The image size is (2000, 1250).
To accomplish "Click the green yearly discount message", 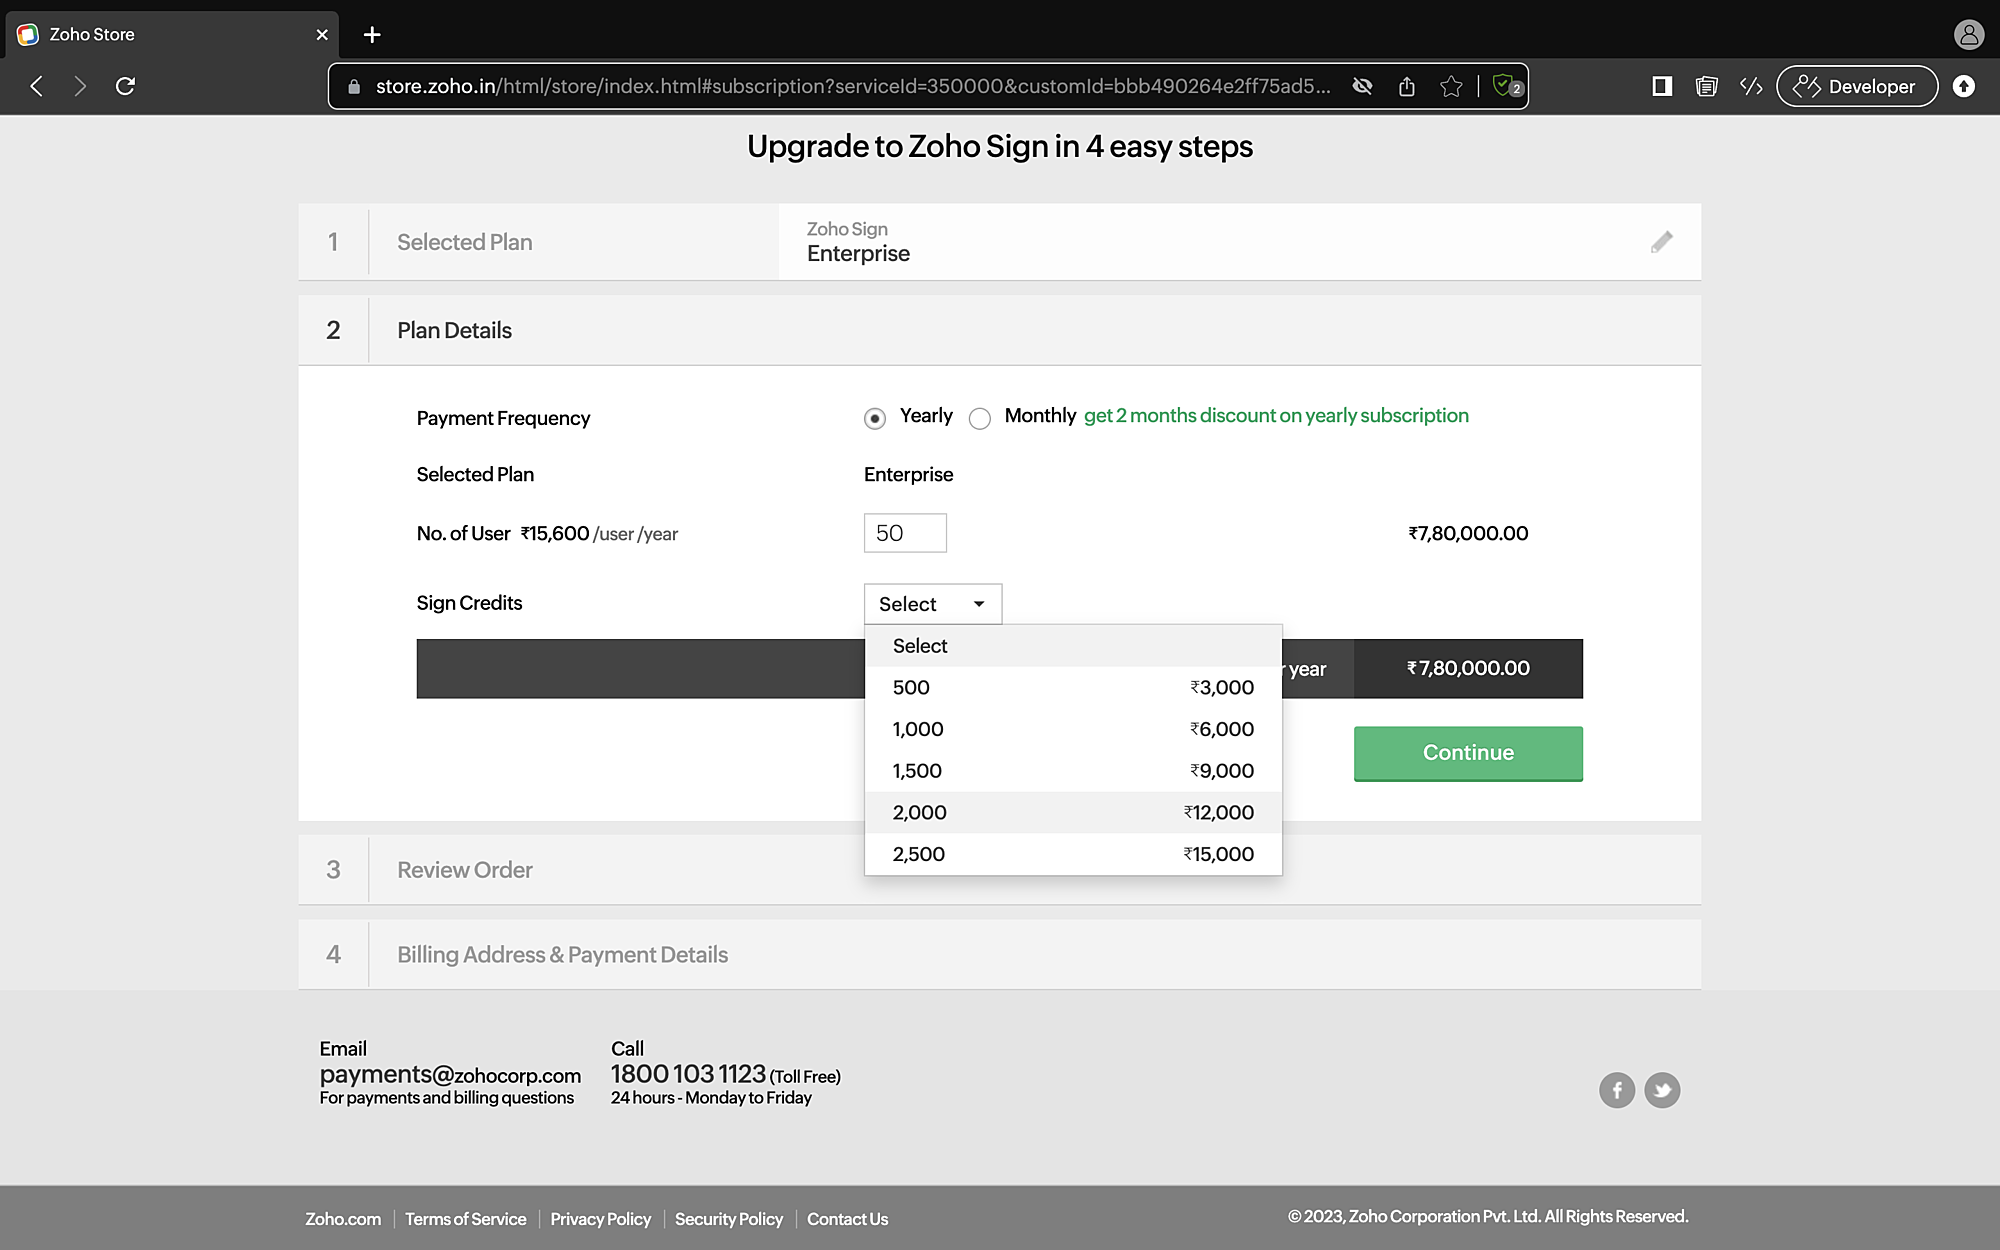I will pos(1276,416).
